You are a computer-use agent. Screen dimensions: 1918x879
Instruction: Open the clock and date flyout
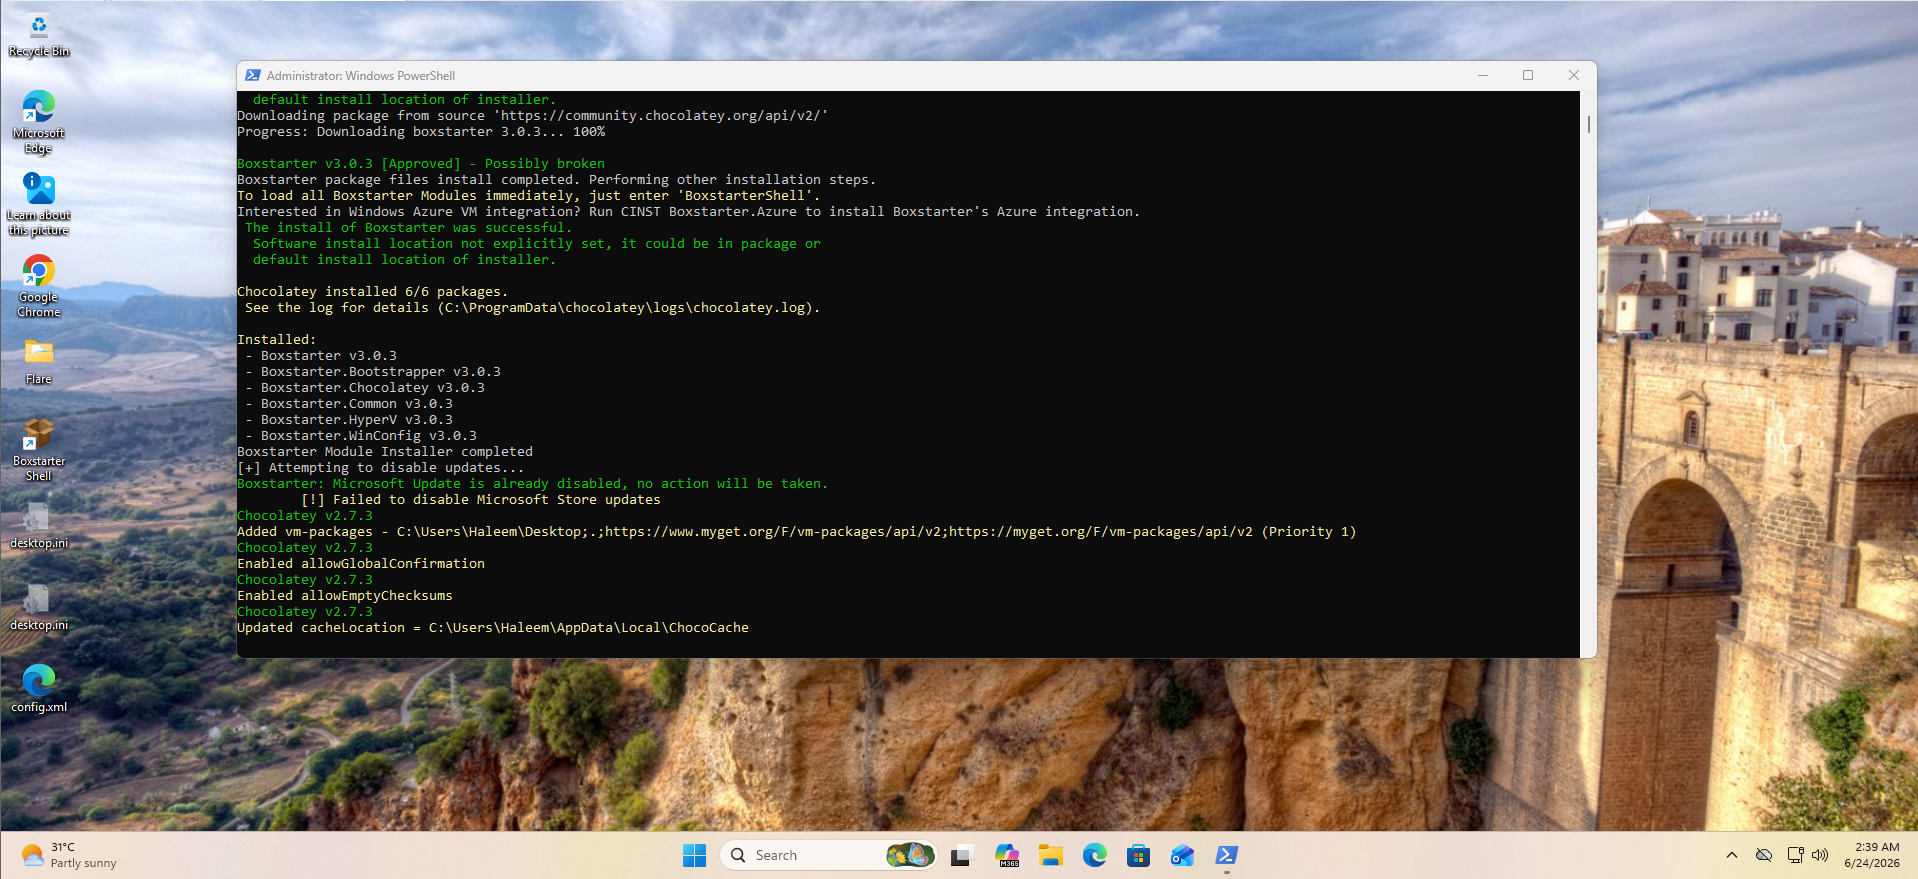(x=1872, y=855)
